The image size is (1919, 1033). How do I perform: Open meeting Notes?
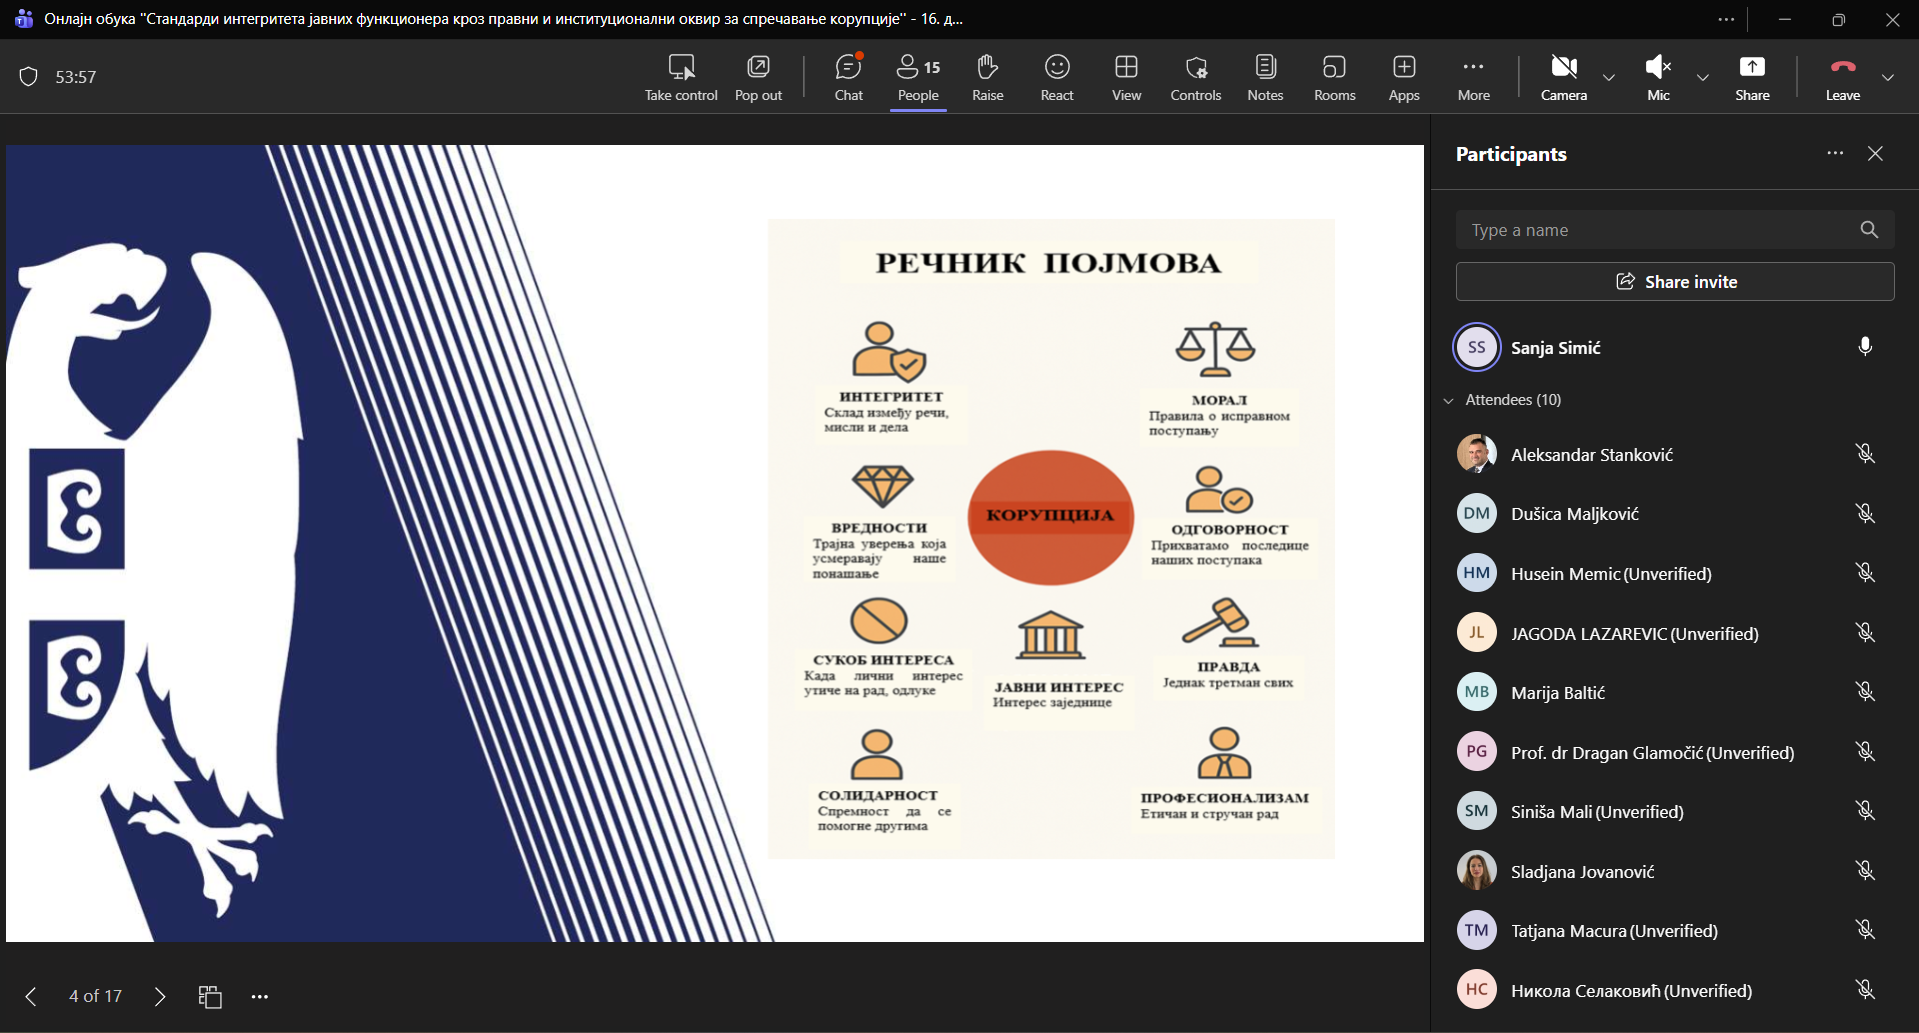point(1265,77)
